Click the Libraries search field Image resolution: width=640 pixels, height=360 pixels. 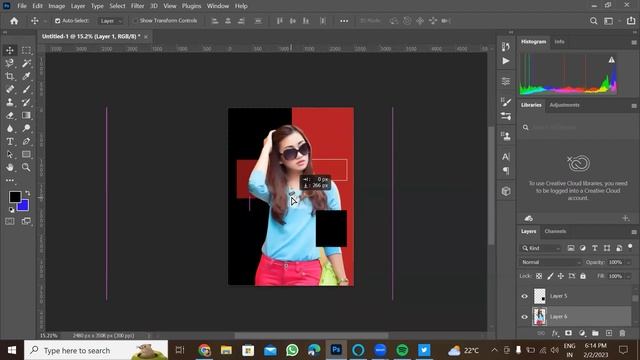[x=578, y=127]
